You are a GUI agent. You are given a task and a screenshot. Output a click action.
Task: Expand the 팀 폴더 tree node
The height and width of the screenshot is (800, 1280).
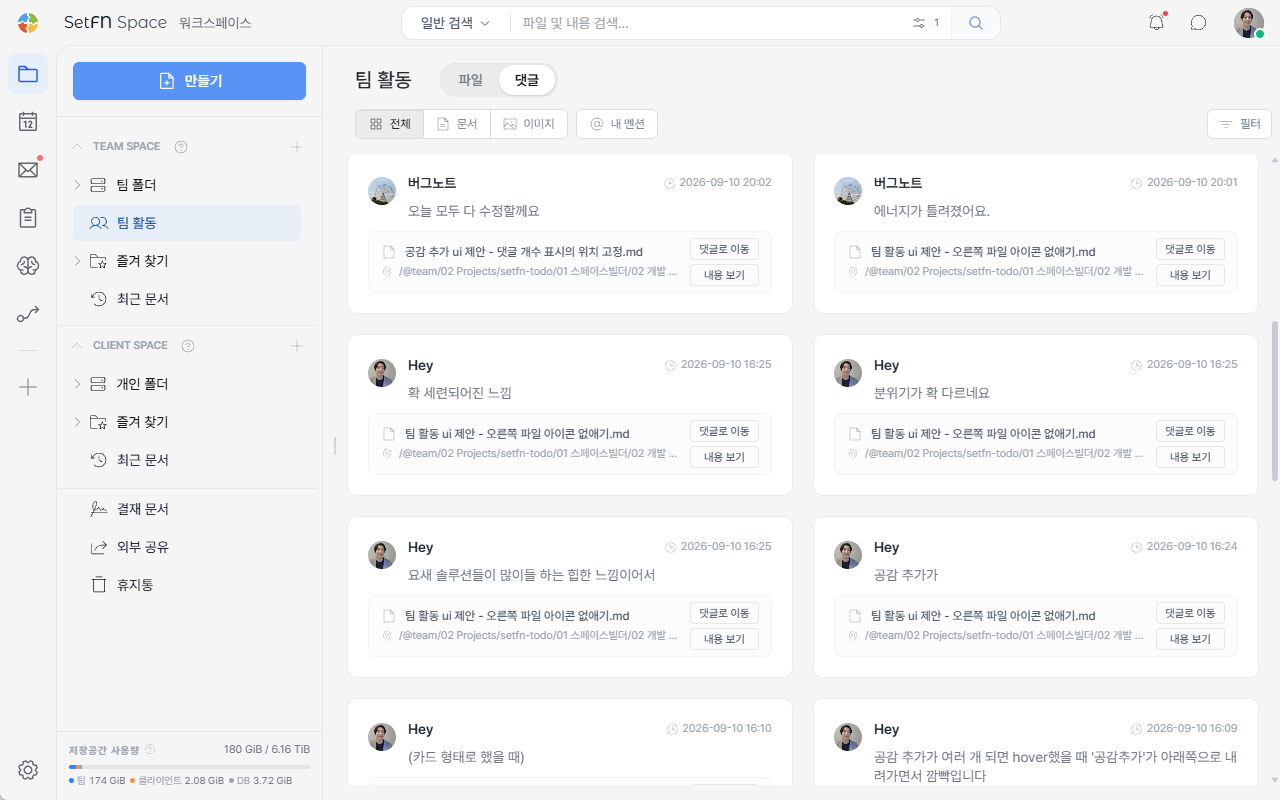[78, 185]
